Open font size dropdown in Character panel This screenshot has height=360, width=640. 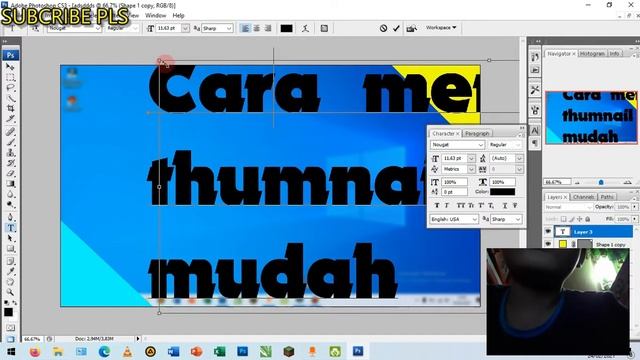[x=471, y=158]
